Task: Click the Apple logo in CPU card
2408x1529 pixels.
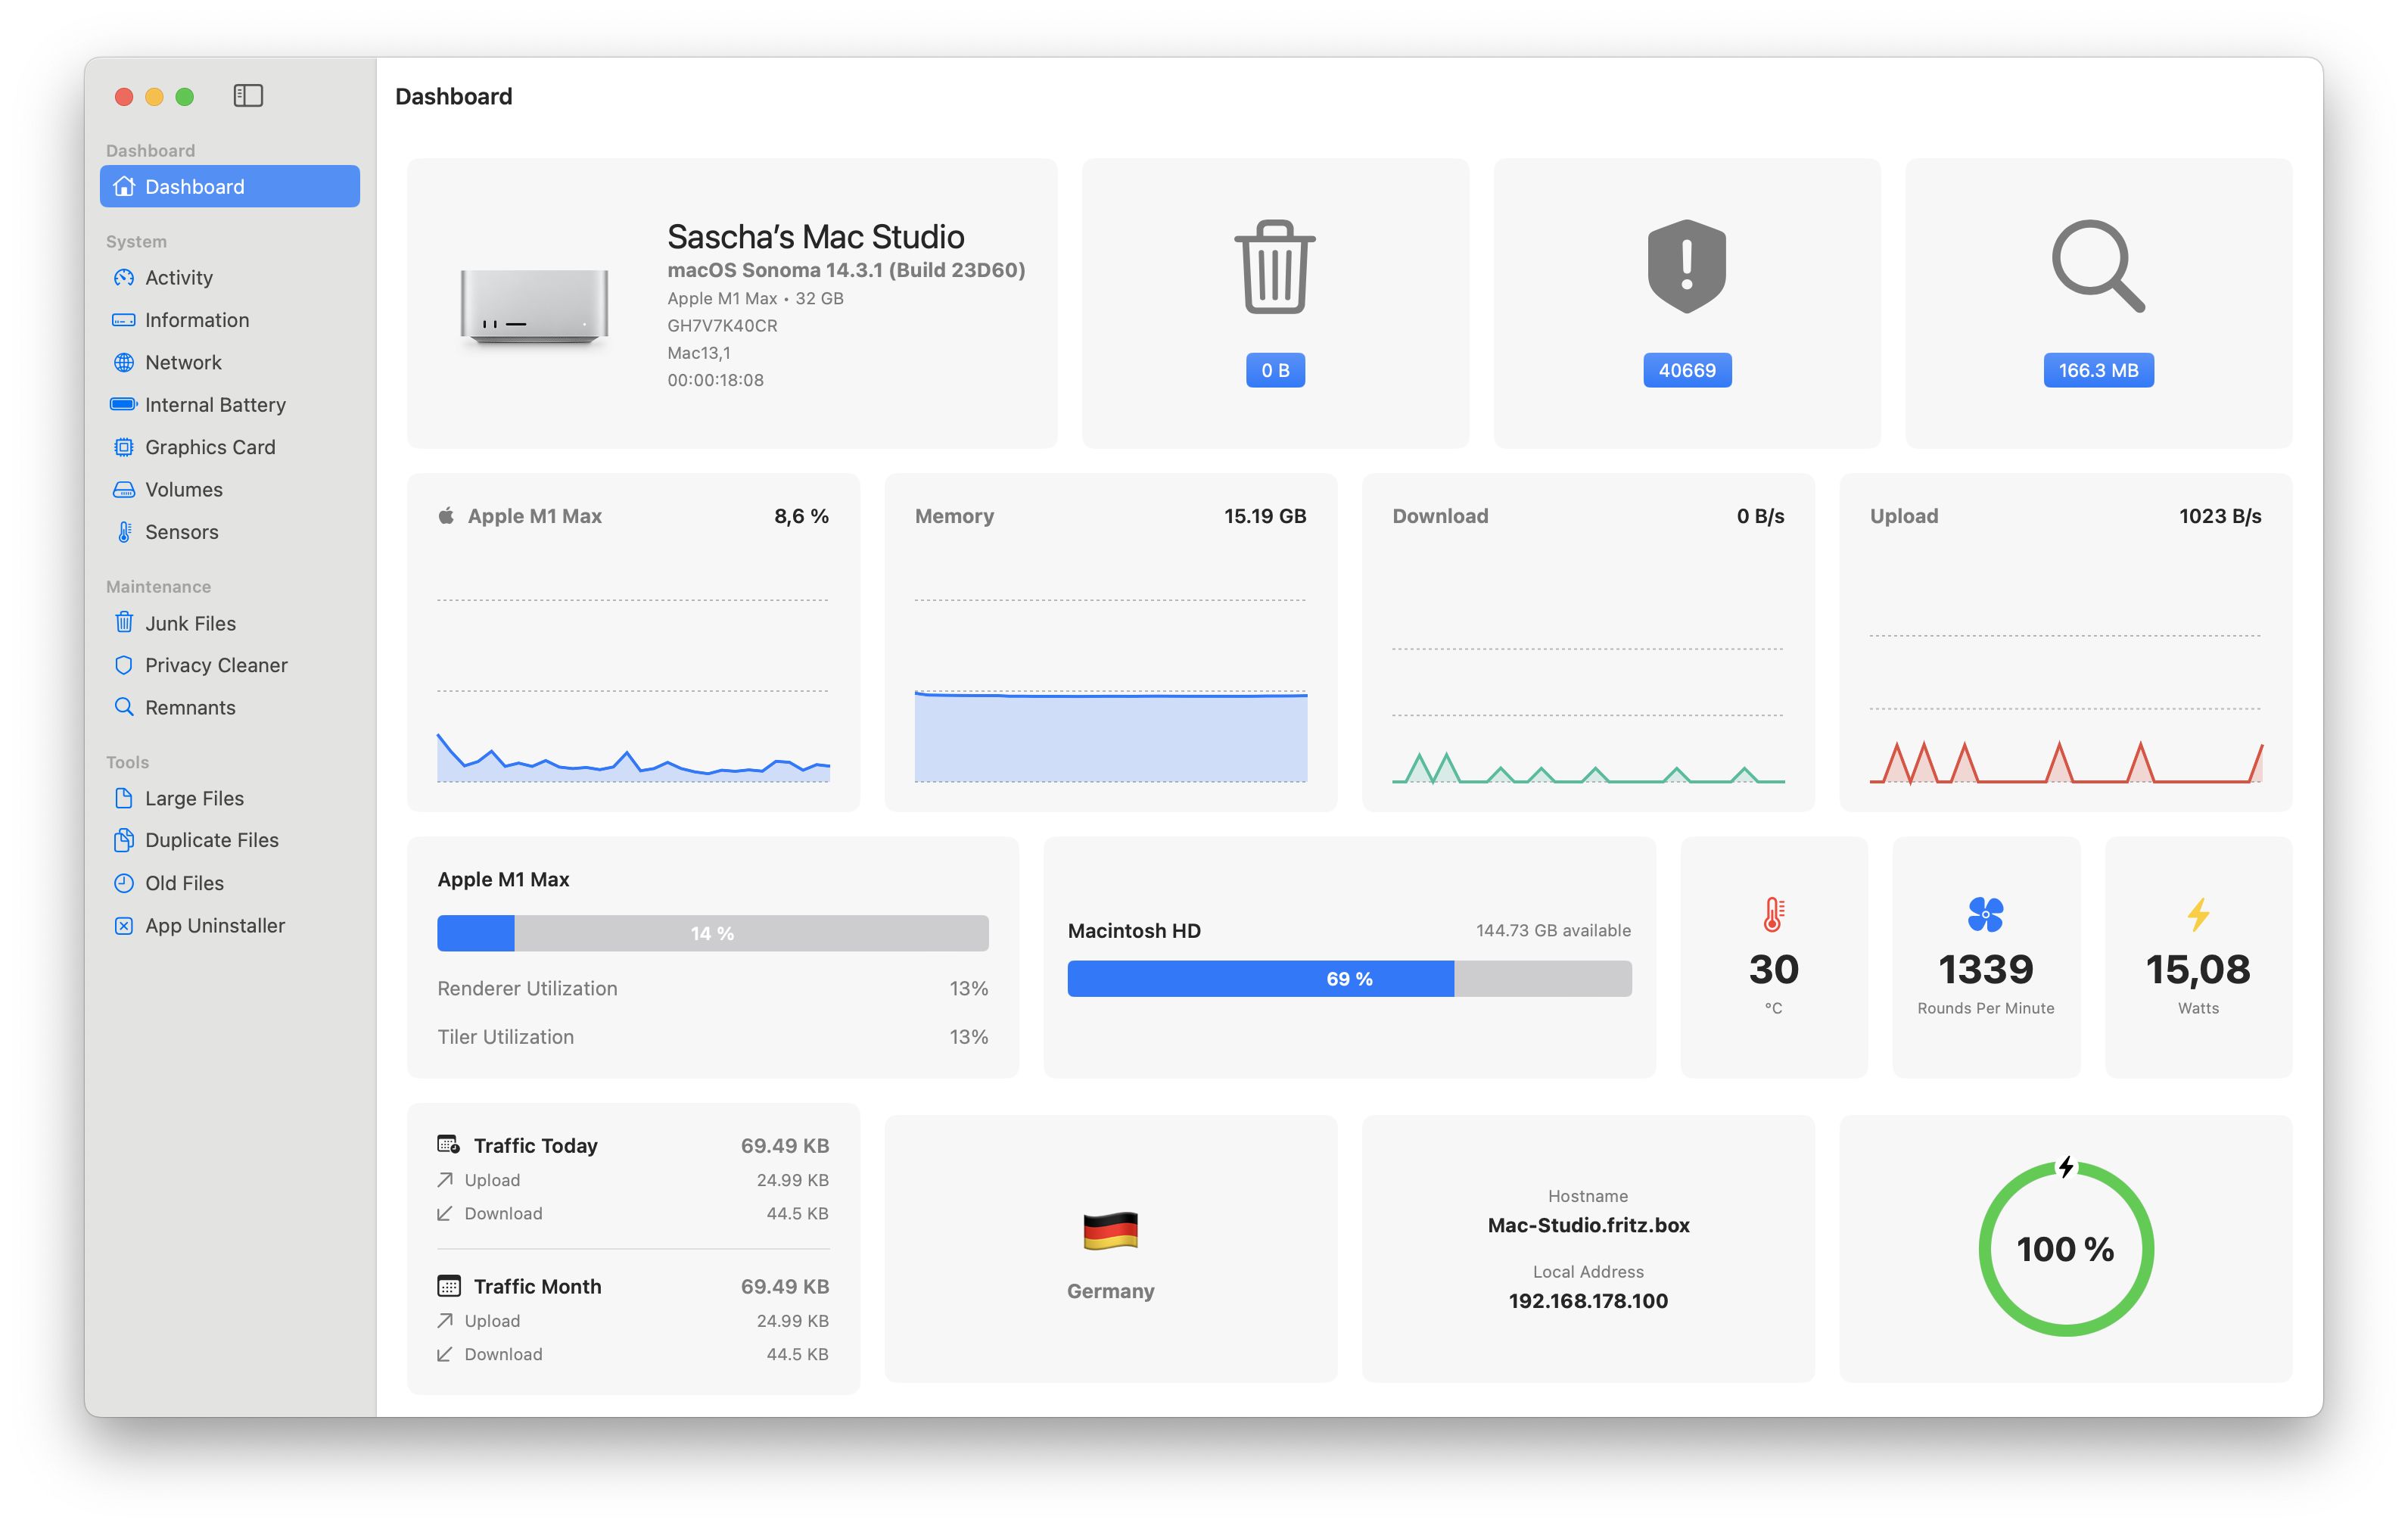Action: (446, 516)
